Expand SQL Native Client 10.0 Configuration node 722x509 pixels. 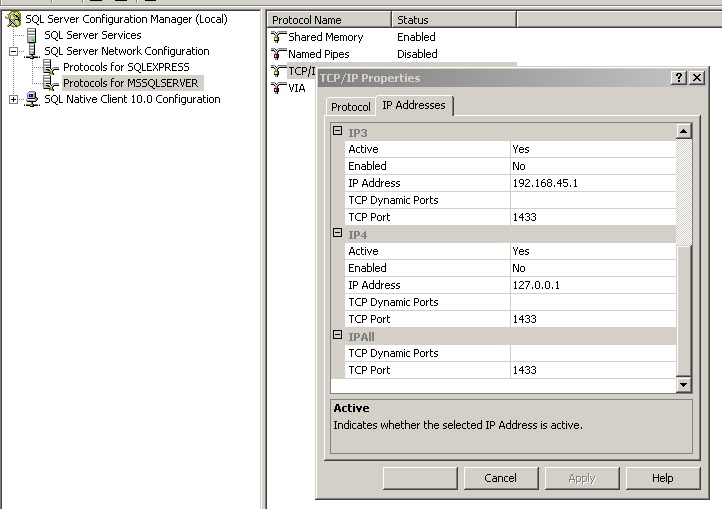(13, 99)
